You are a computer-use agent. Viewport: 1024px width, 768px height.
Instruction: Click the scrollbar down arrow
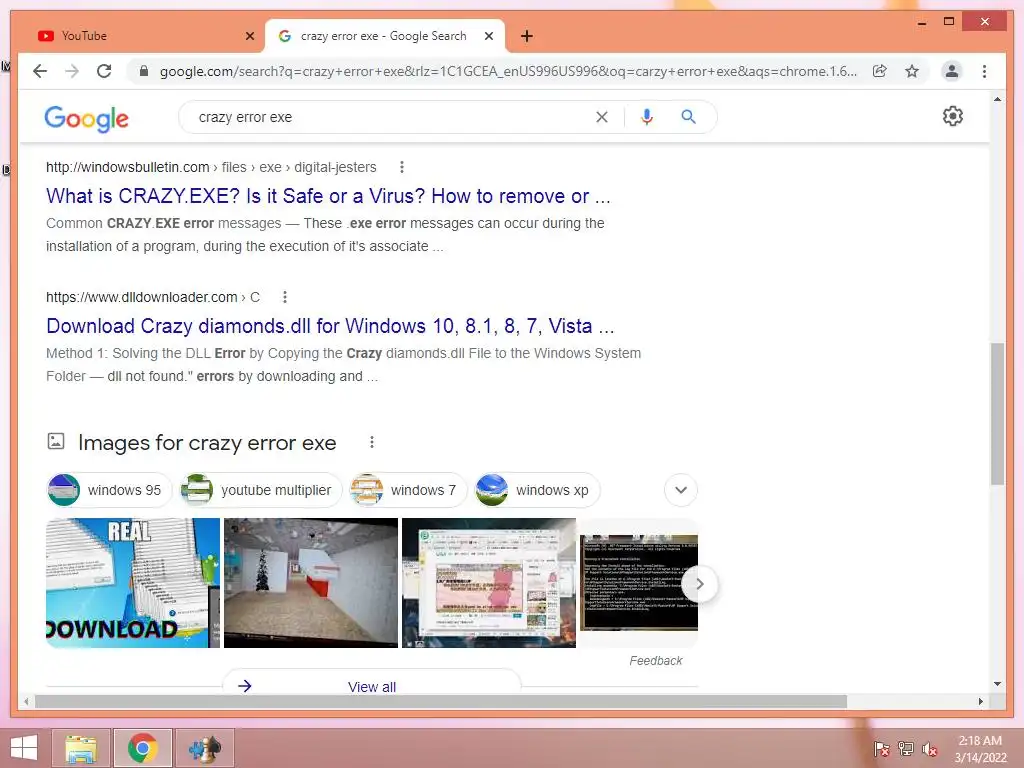pyautogui.click(x=997, y=684)
